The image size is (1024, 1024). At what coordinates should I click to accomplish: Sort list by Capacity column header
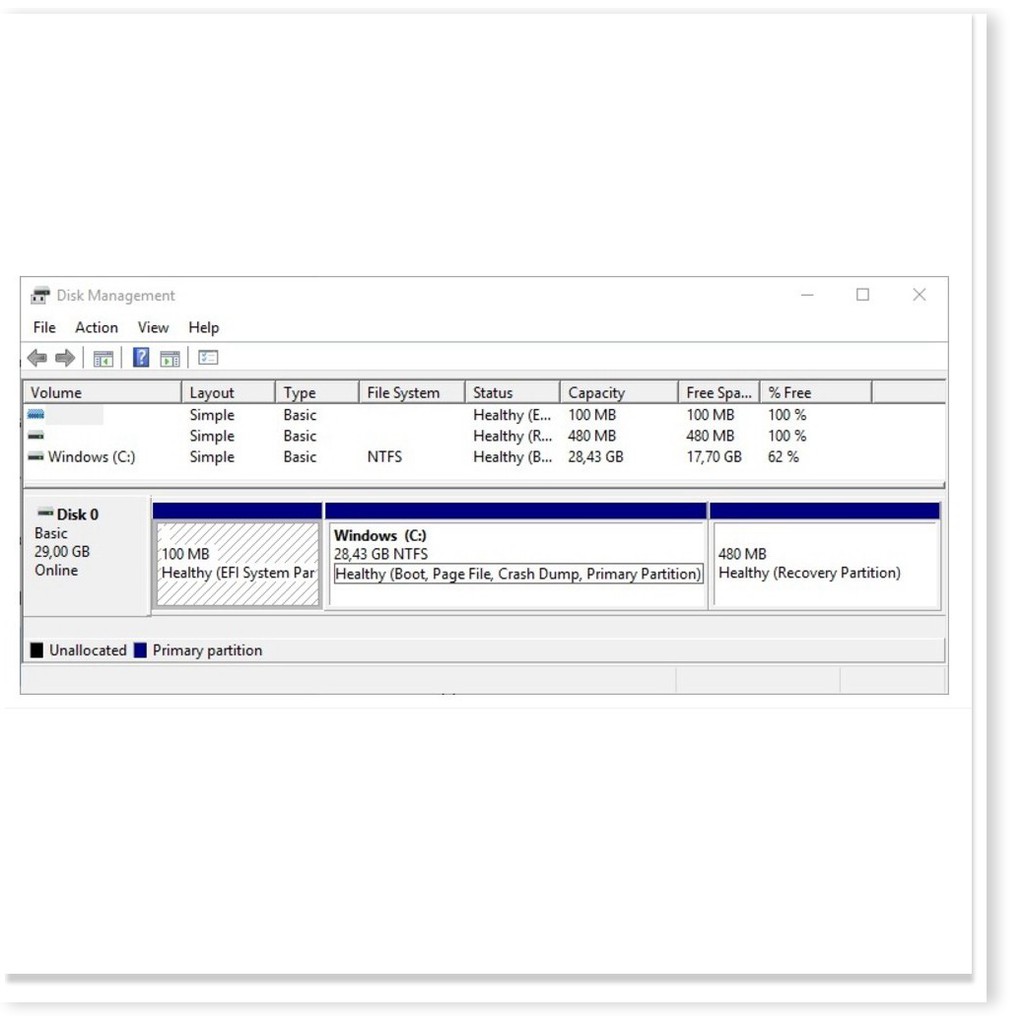click(x=616, y=393)
